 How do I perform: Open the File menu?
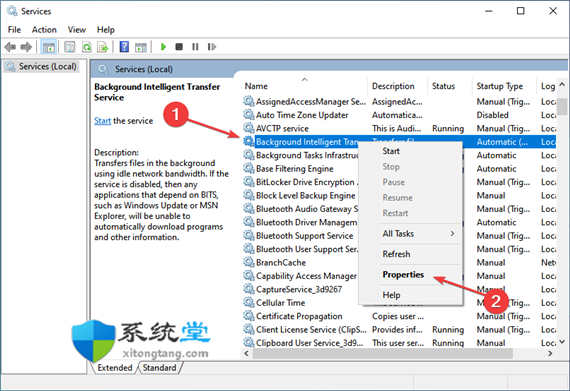[x=15, y=29]
